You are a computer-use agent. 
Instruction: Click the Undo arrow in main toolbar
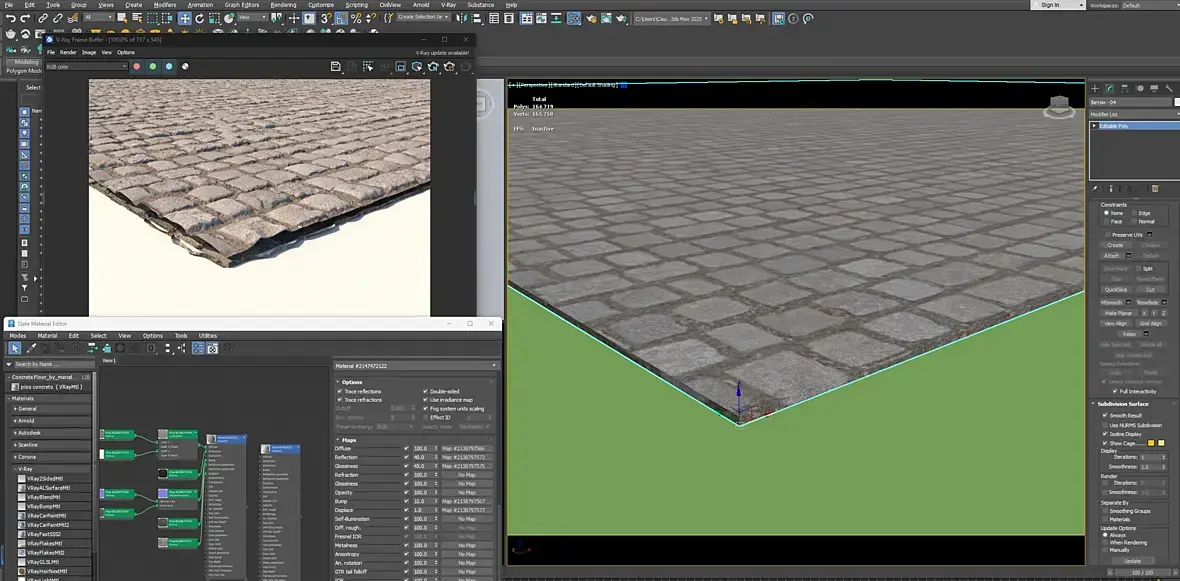click(10, 18)
